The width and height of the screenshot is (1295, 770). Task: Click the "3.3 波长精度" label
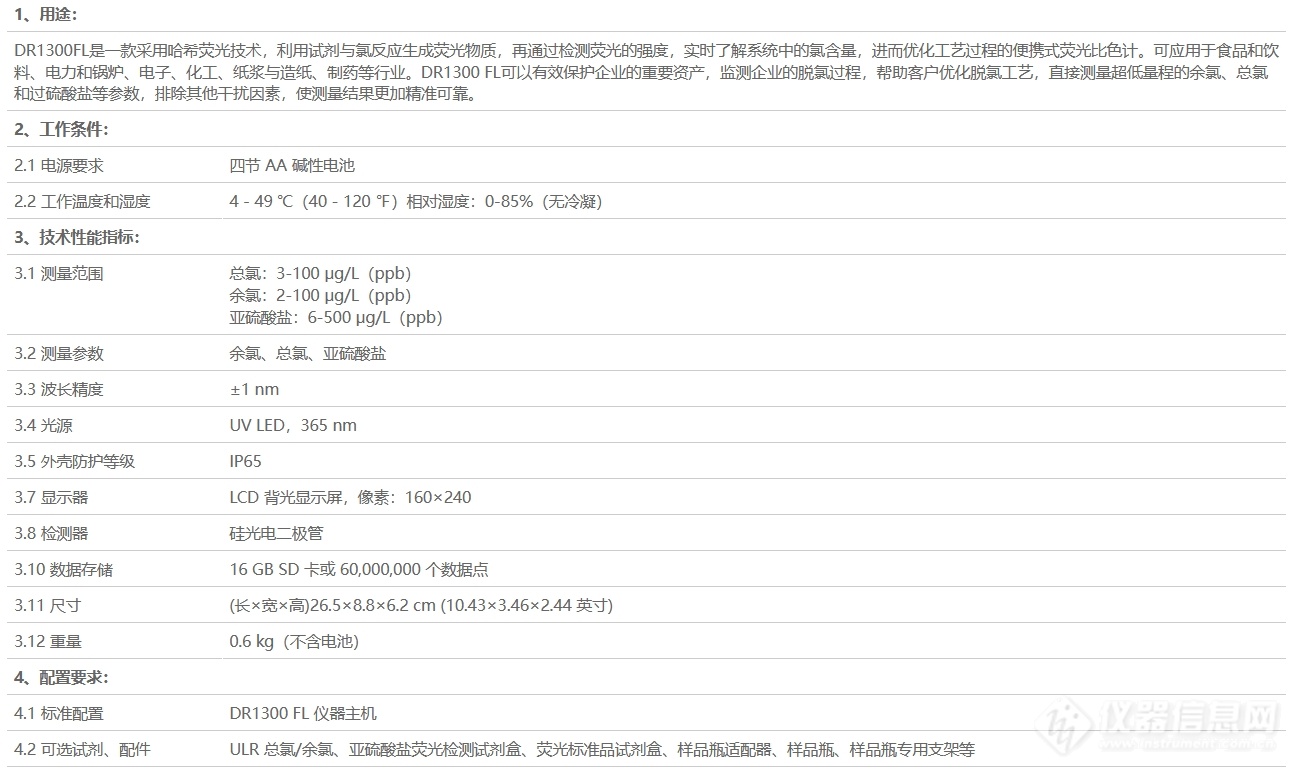pyautogui.click(x=59, y=389)
